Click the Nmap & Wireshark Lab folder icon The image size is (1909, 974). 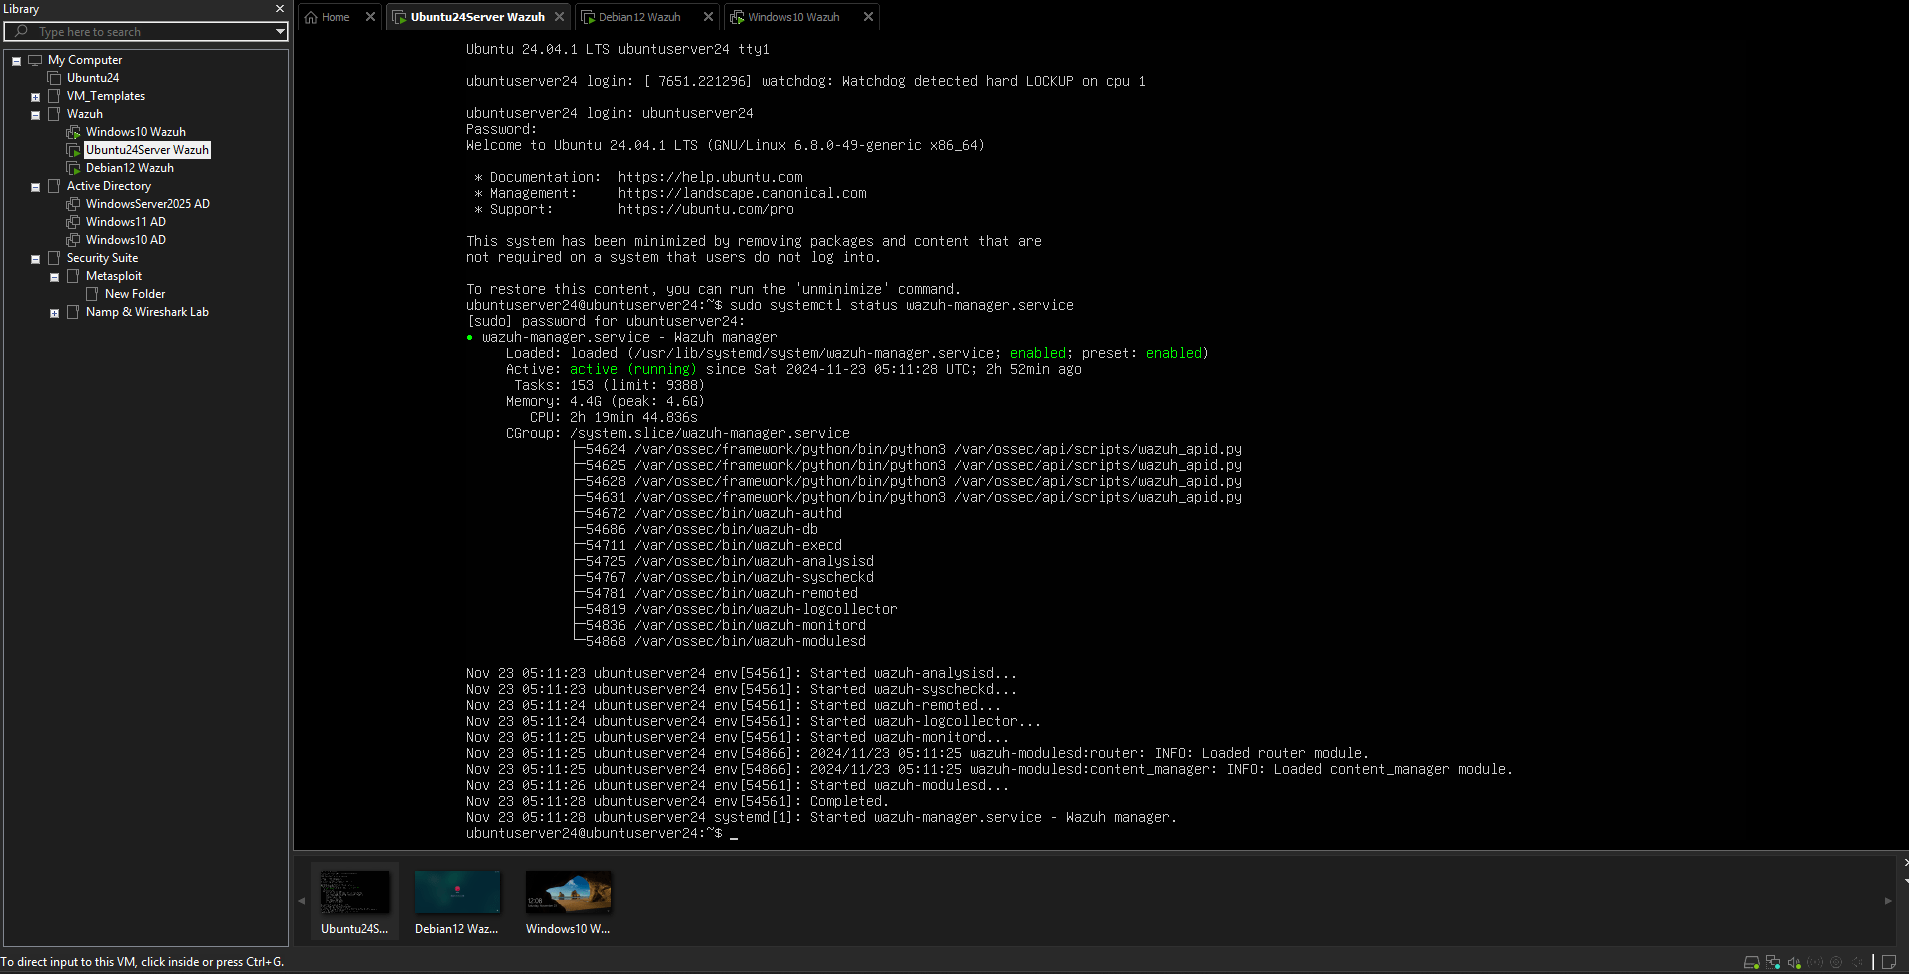[x=73, y=312]
